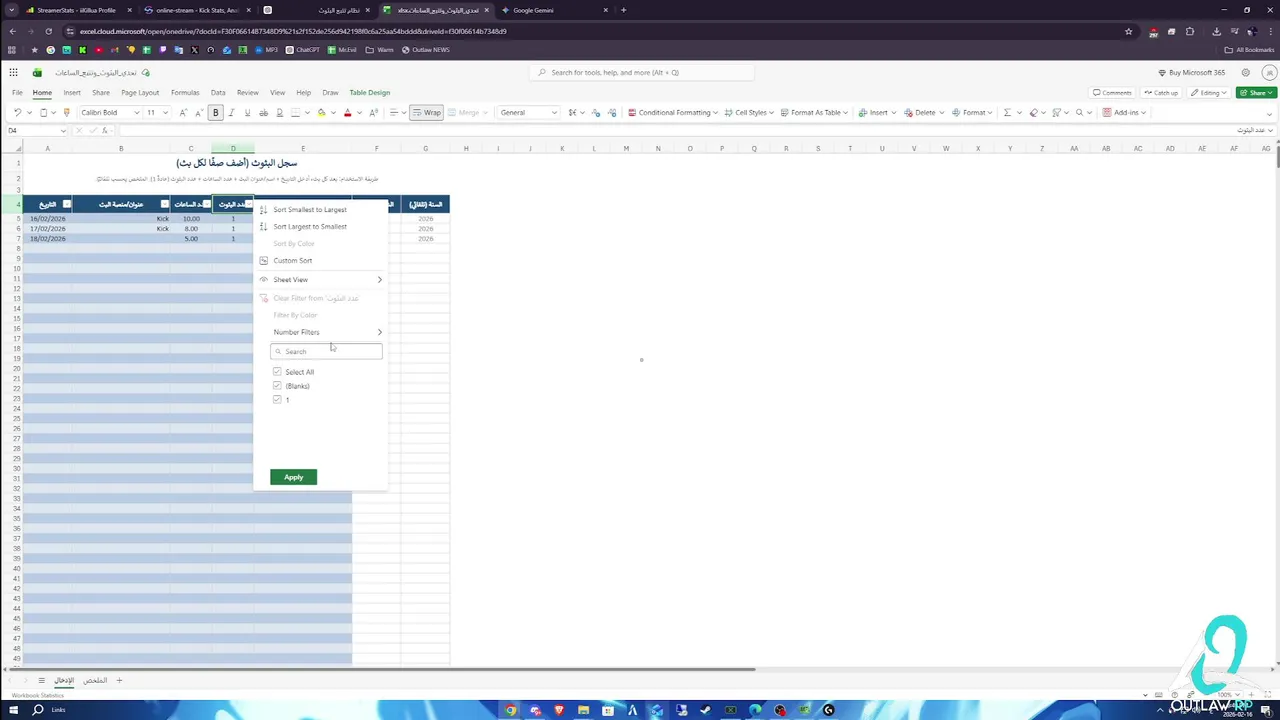Open the Page Layout ribbon tab

pyautogui.click(x=140, y=92)
